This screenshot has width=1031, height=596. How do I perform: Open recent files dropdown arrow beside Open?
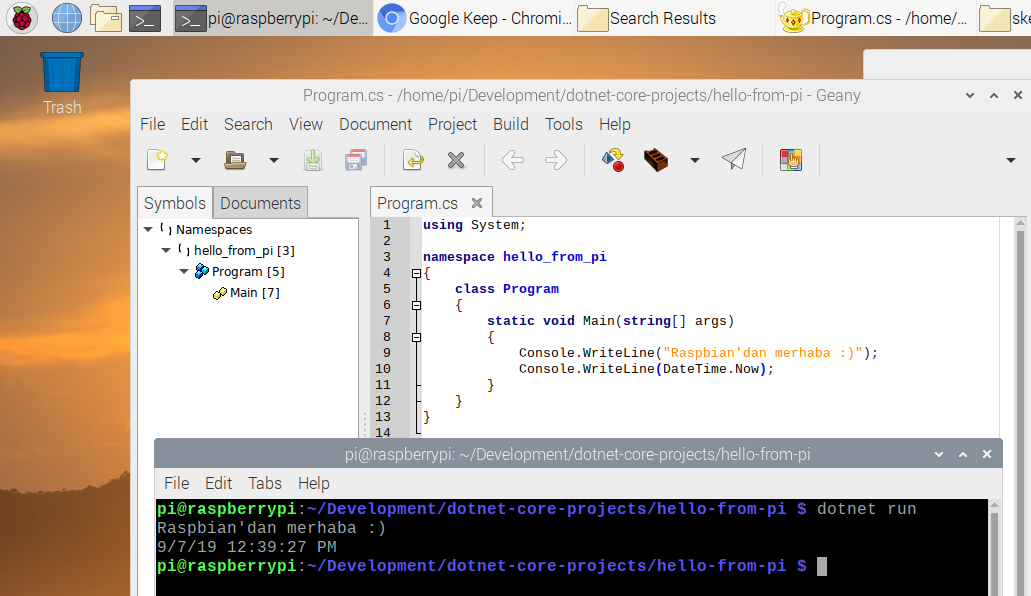click(273, 160)
